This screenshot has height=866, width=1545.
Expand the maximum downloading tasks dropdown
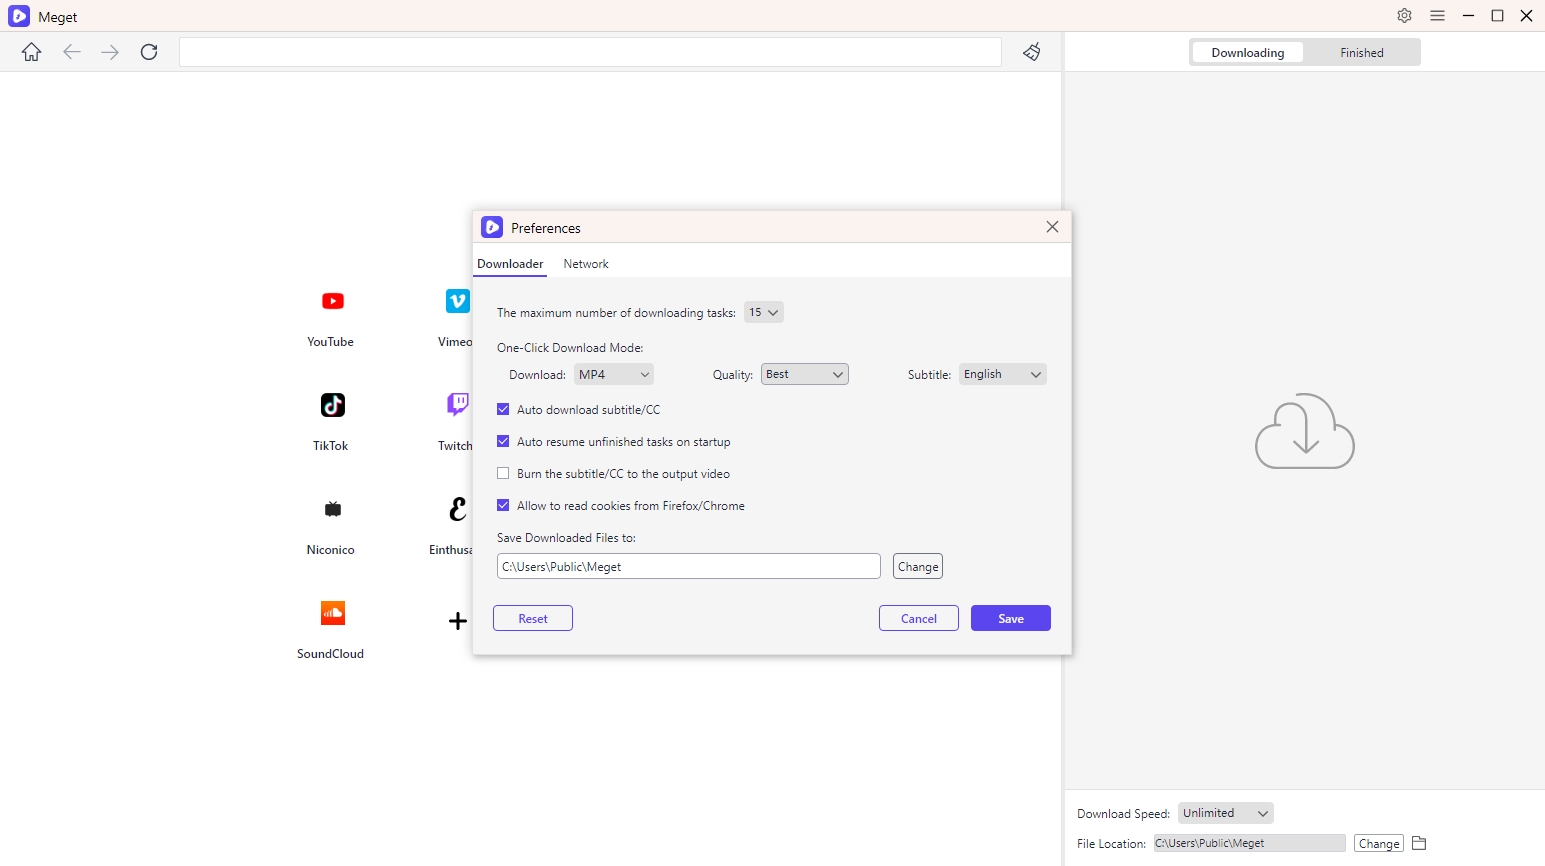click(x=763, y=312)
